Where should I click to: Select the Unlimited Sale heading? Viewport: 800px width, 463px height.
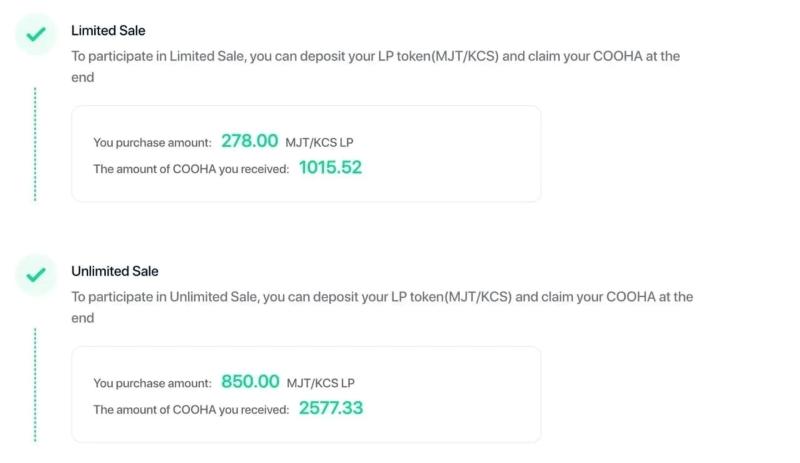(x=115, y=271)
